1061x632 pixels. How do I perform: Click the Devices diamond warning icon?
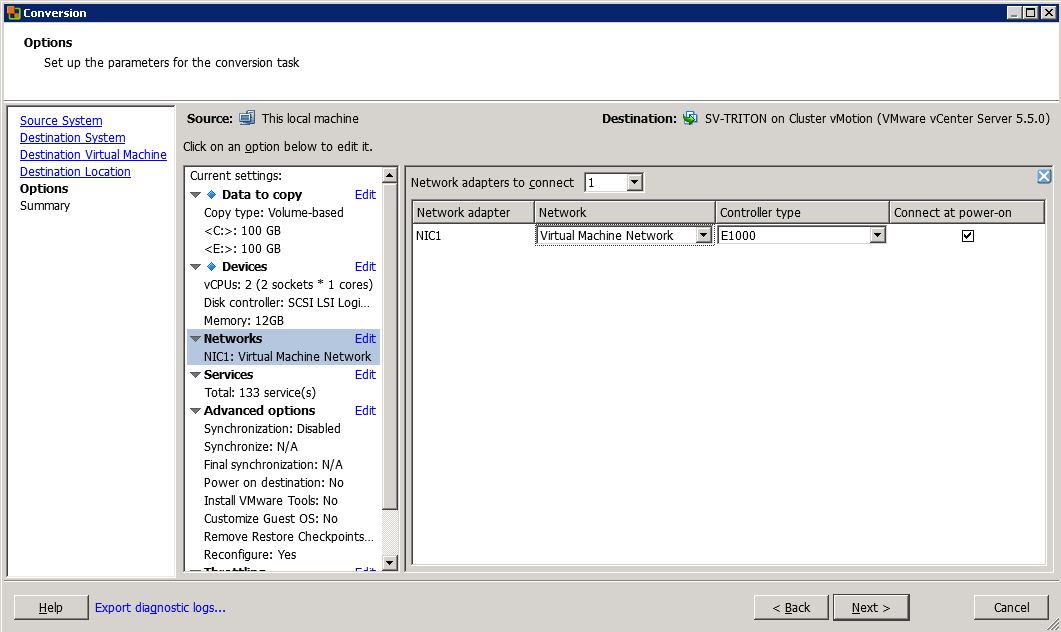pyautogui.click(x=211, y=267)
